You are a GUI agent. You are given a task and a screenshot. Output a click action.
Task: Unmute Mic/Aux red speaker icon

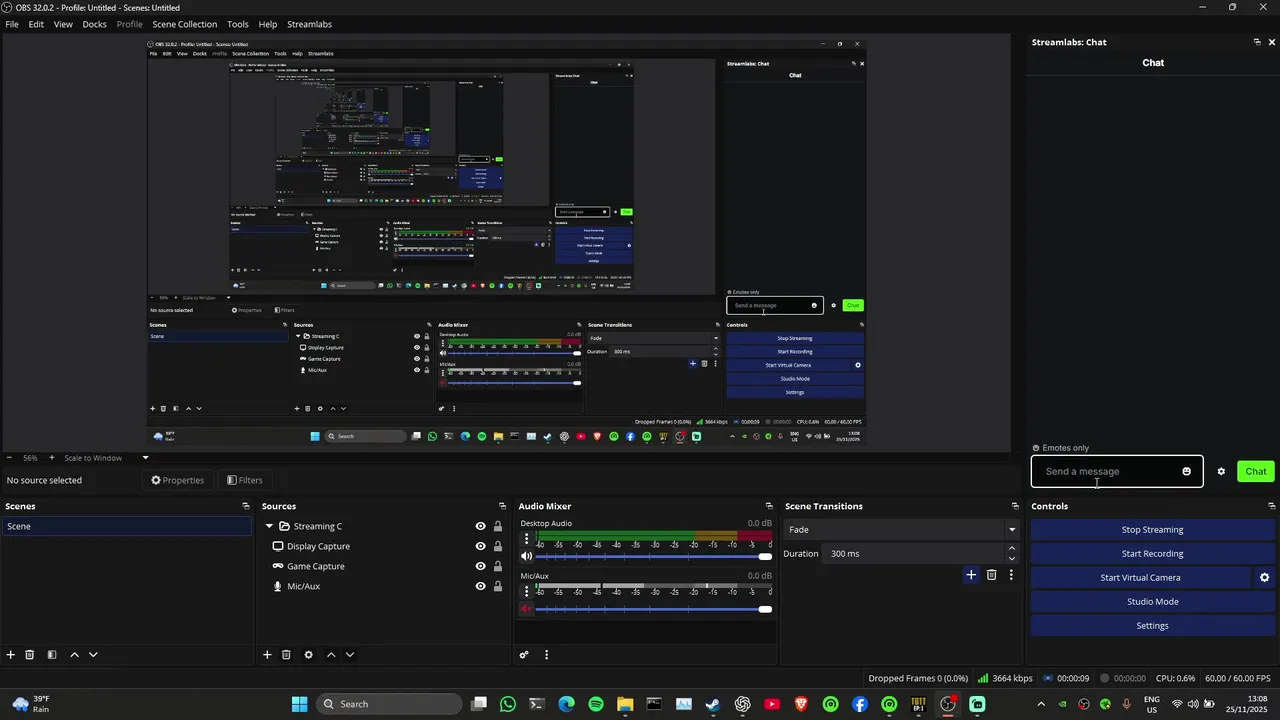pyautogui.click(x=527, y=609)
